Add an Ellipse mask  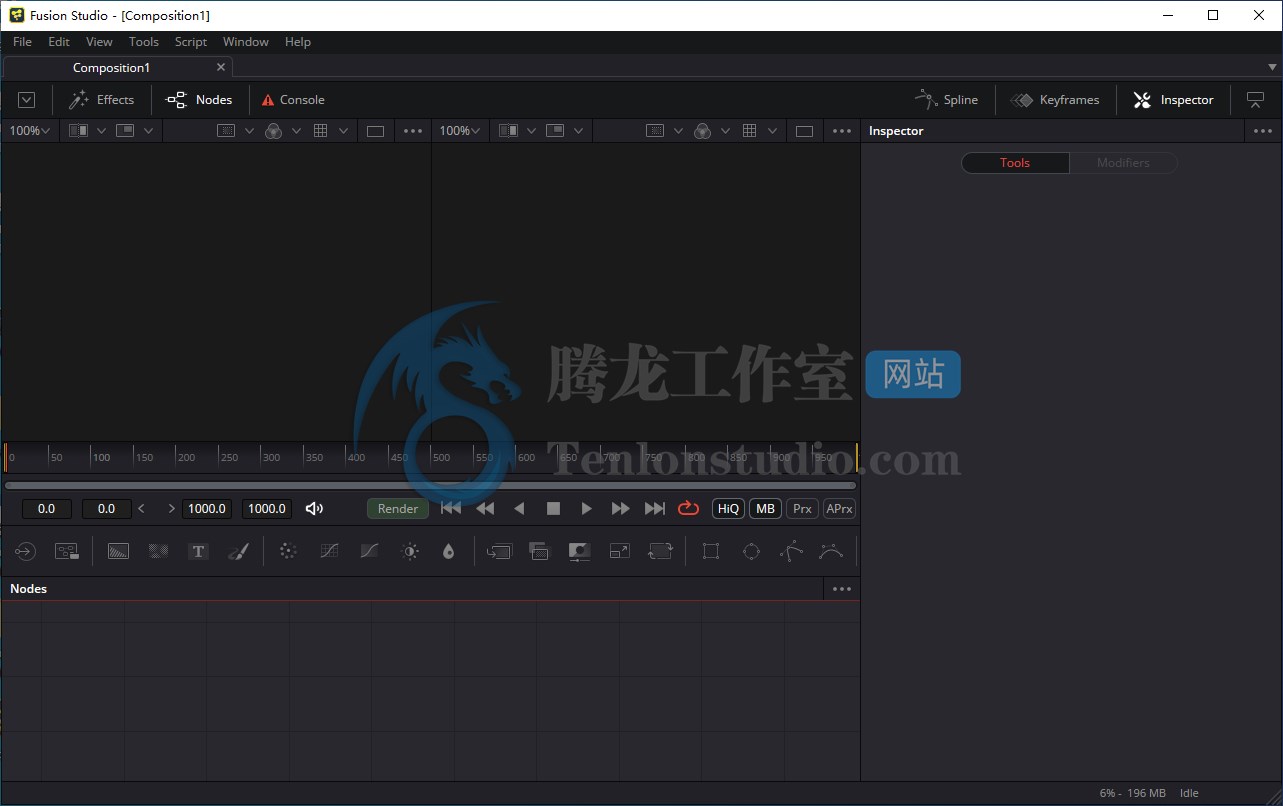tap(751, 551)
